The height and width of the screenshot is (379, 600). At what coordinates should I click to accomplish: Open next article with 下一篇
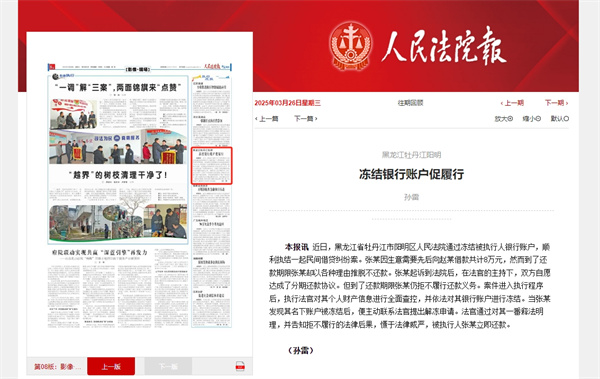(x=305, y=119)
